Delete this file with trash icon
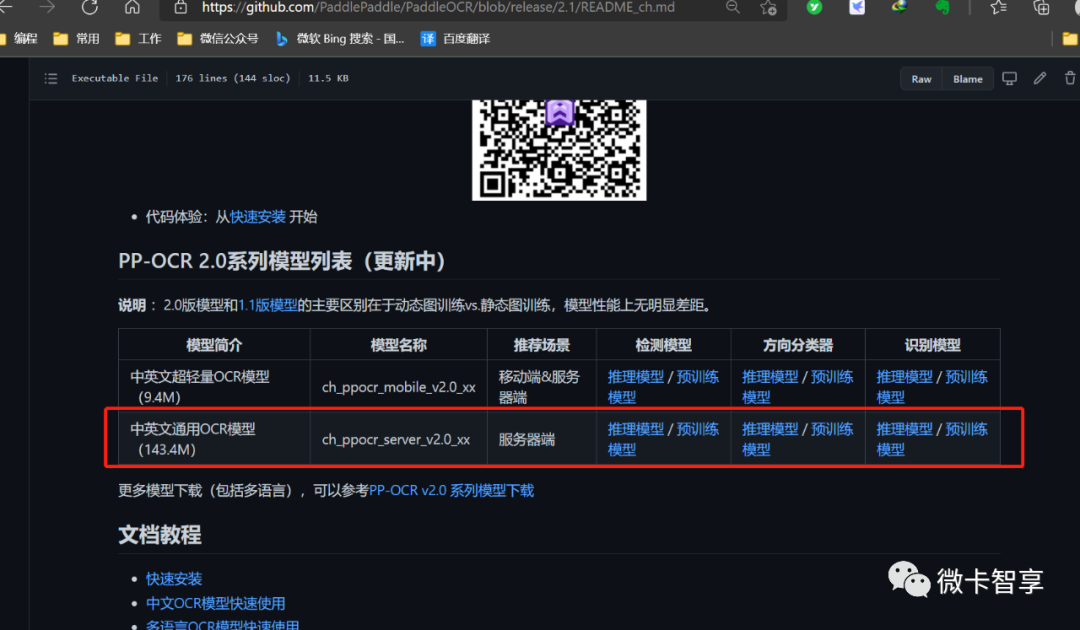This screenshot has width=1080, height=630. coord(1070,78)
